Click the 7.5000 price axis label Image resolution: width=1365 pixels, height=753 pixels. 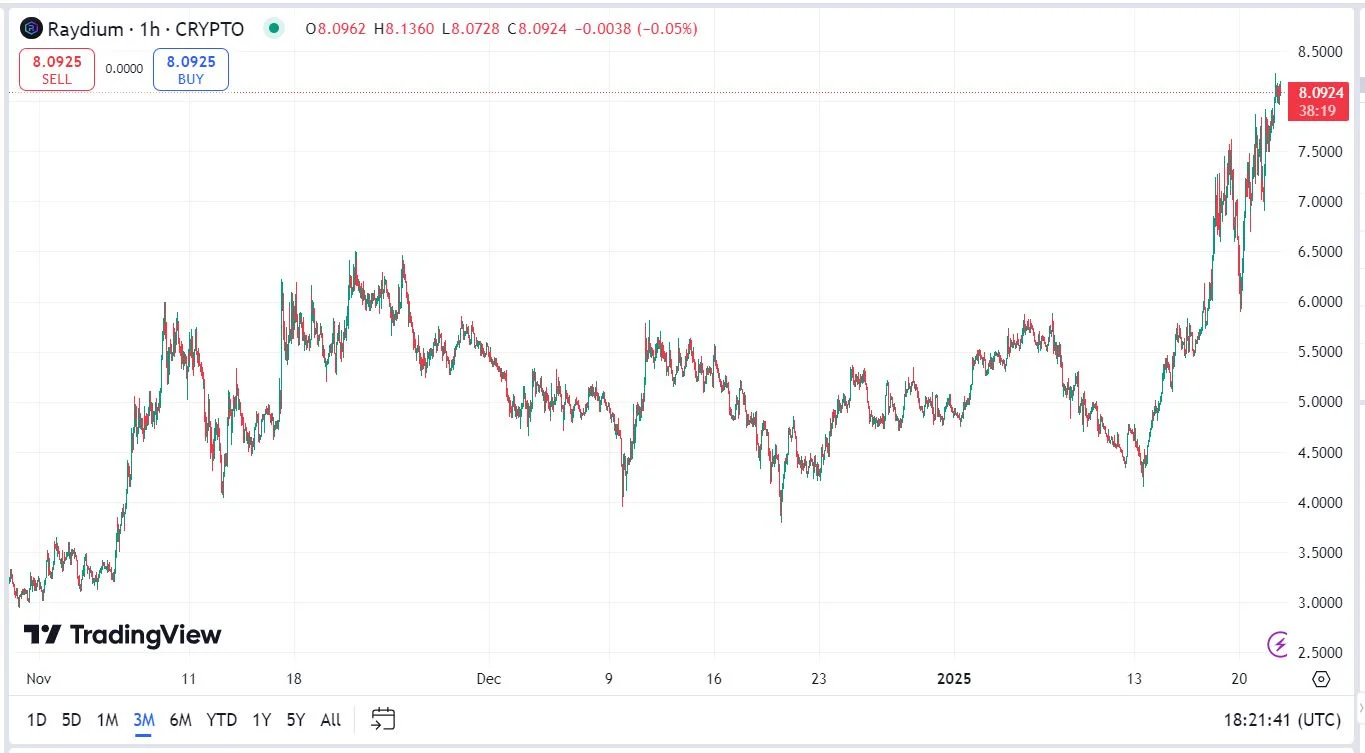coord(1319,151)
